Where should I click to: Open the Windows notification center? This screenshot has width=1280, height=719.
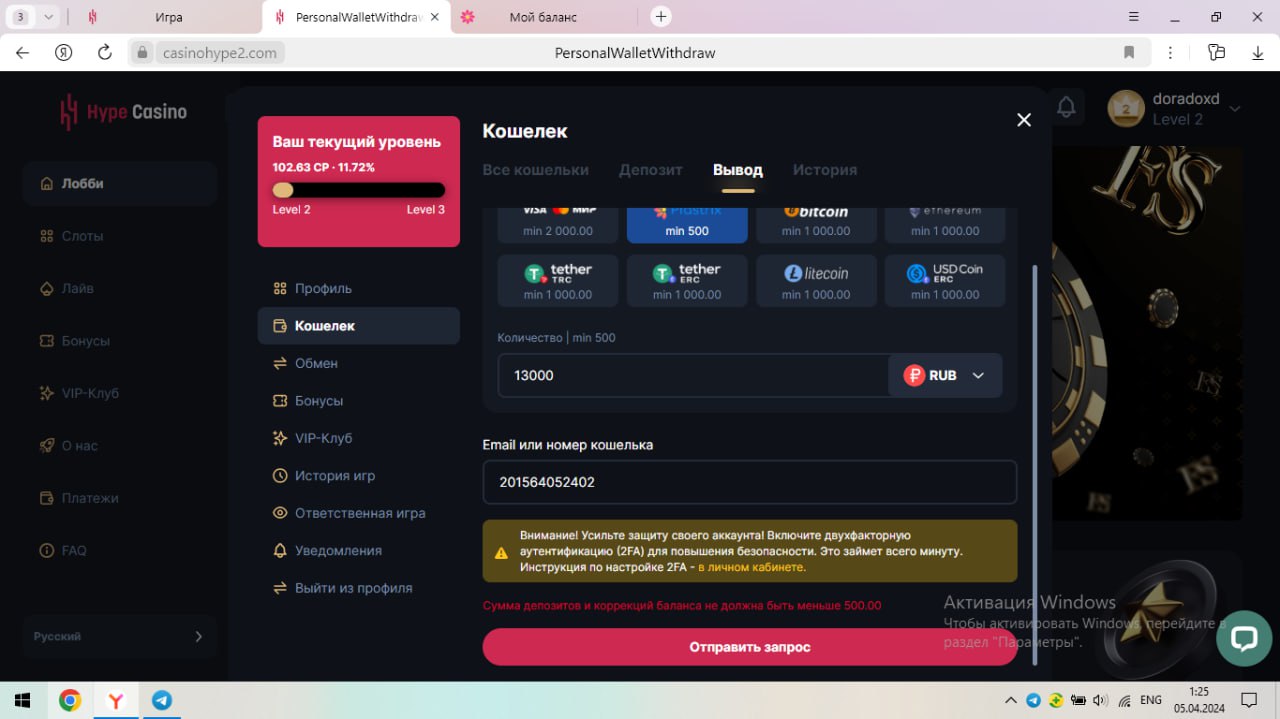coord(1248,700)
